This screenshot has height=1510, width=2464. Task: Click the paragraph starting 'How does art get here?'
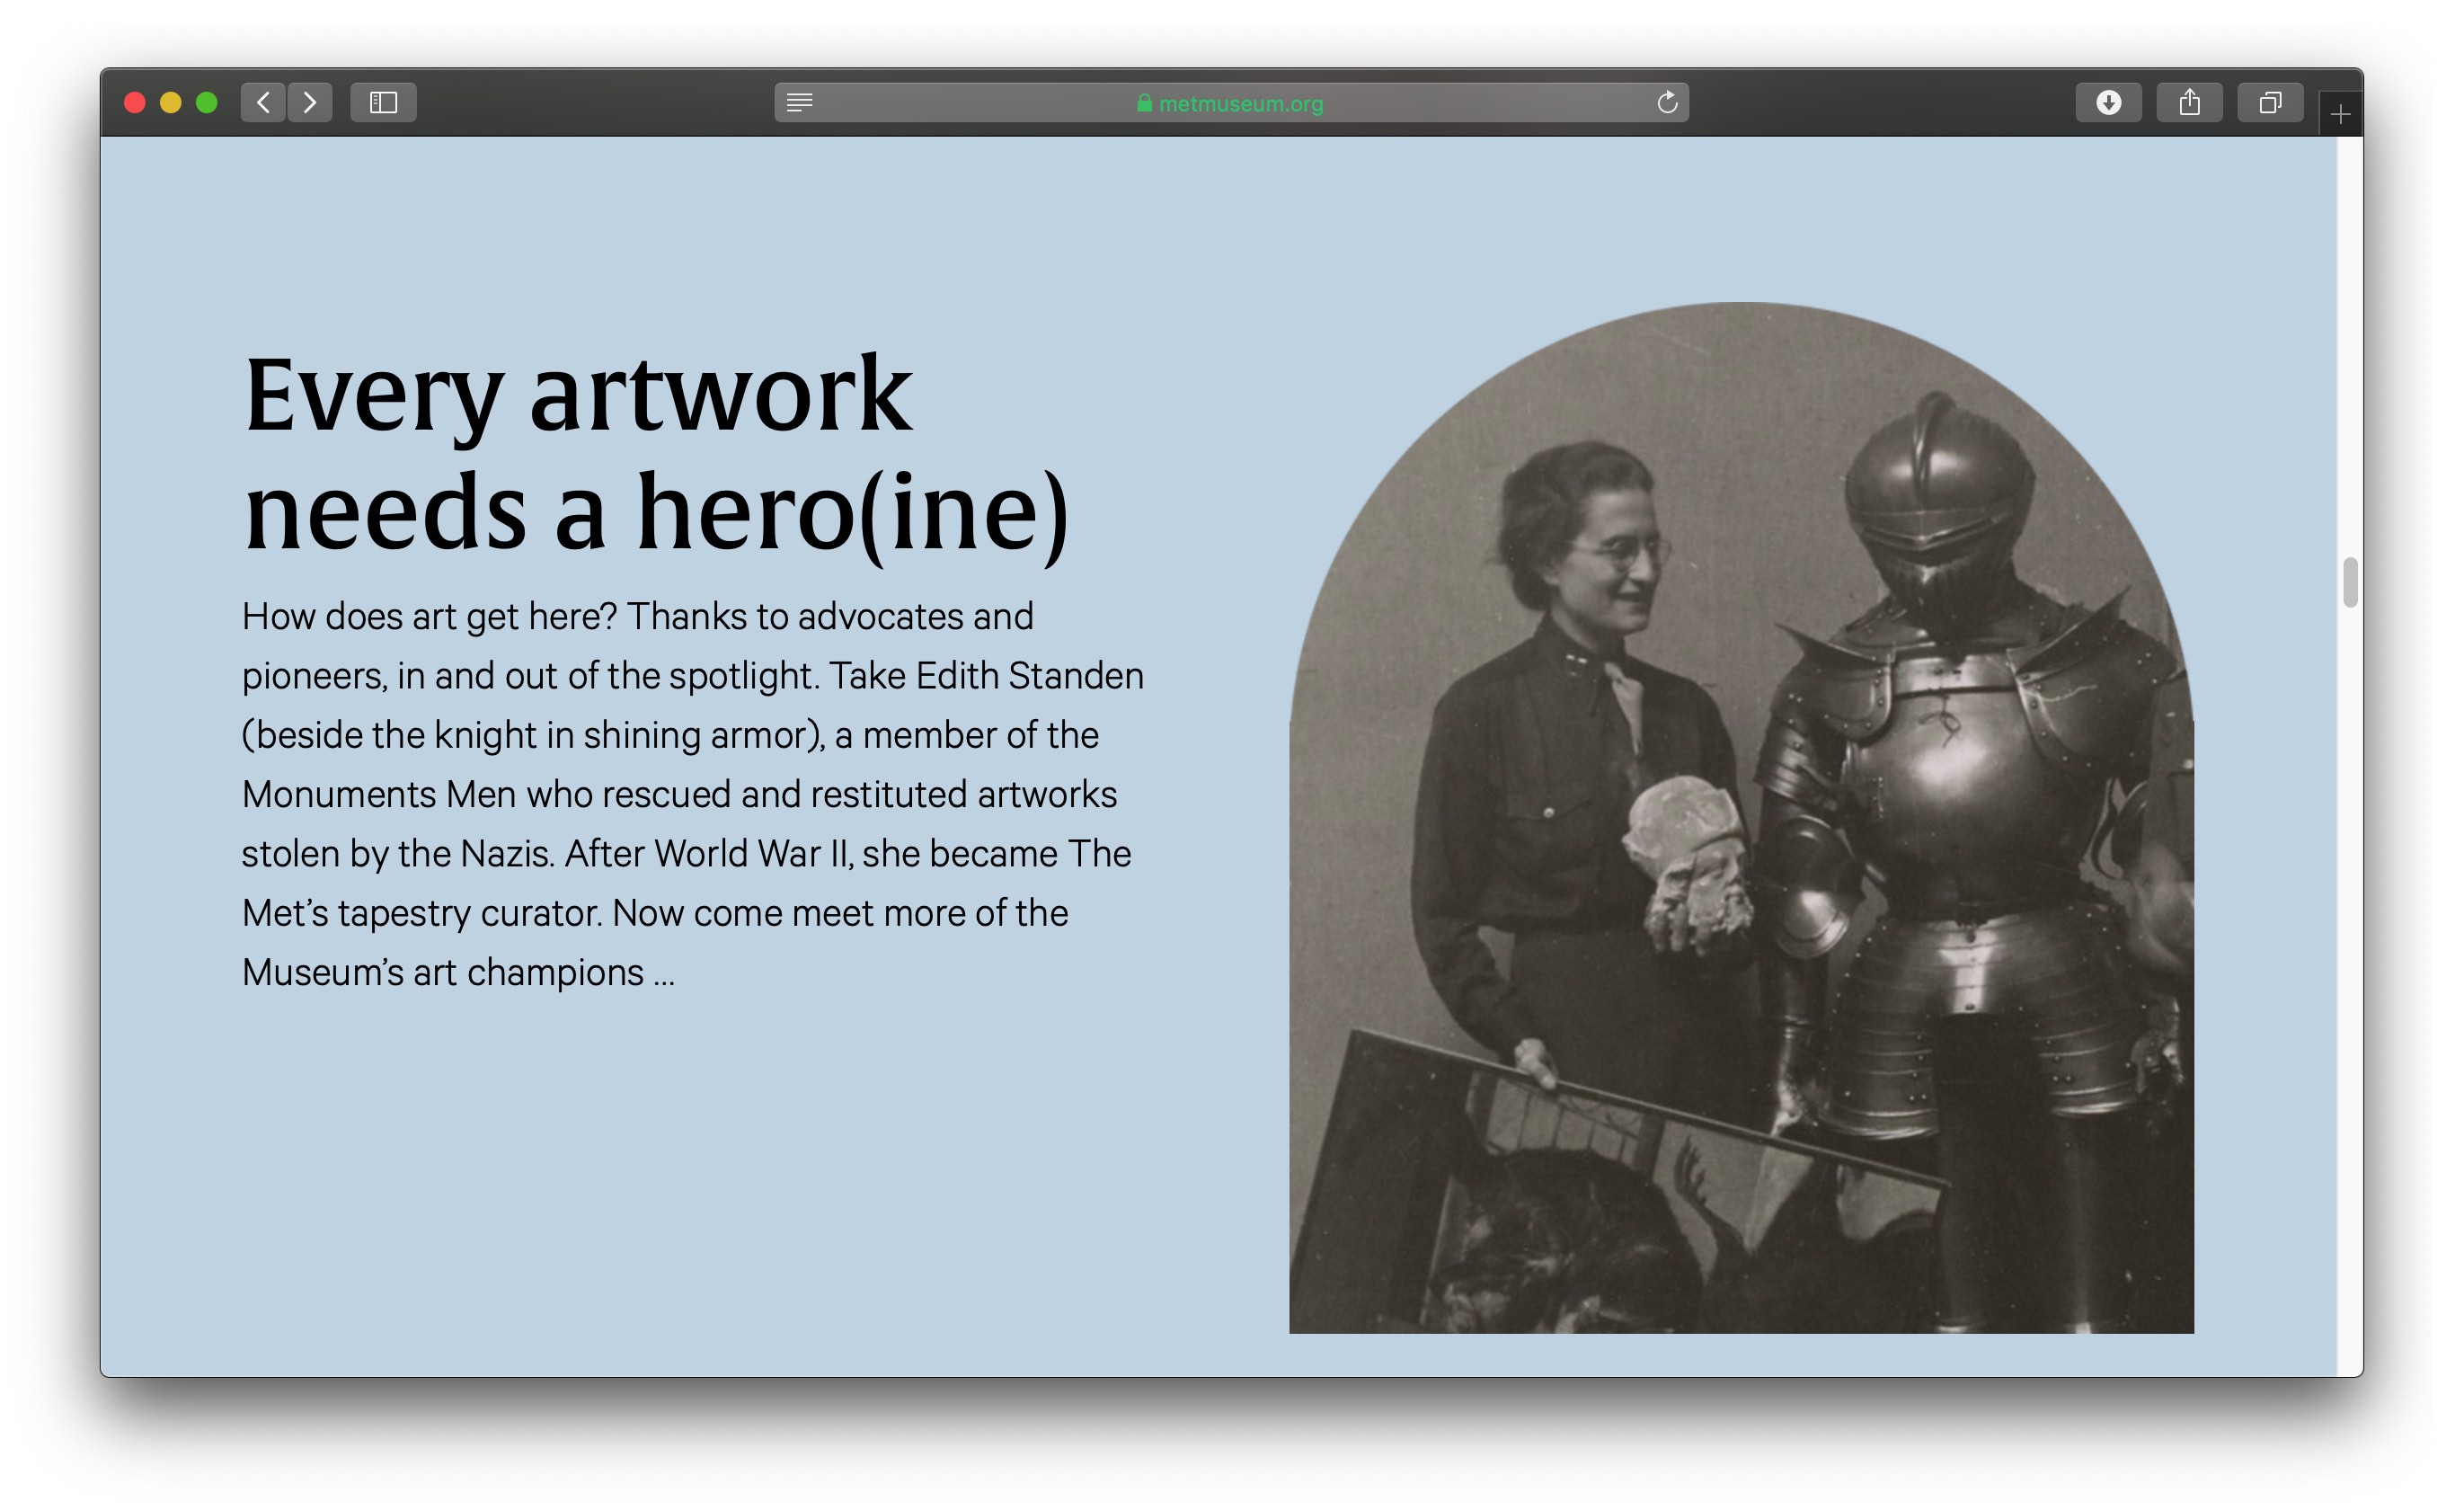[692, 794]
